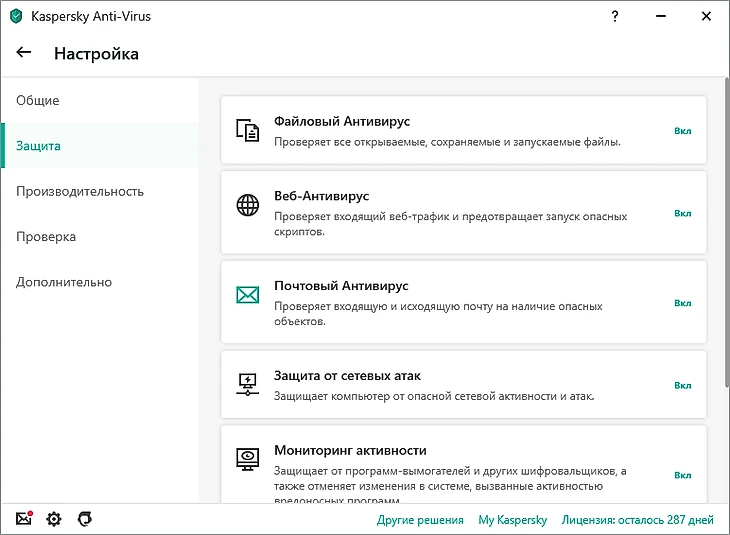This screenshot has width=730, height=535.
Task: Switch to the Общие settings section
Action: (38, 101)
